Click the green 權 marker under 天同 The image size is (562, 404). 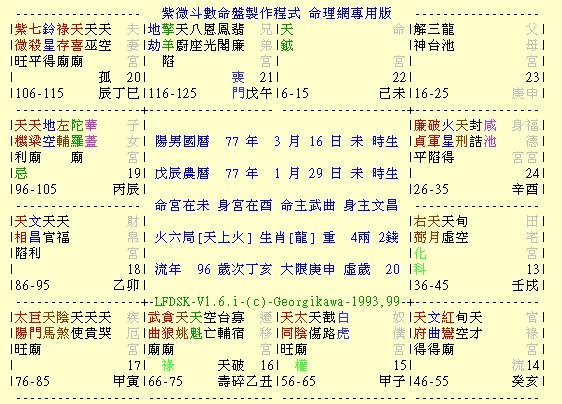tap(301, 365)
